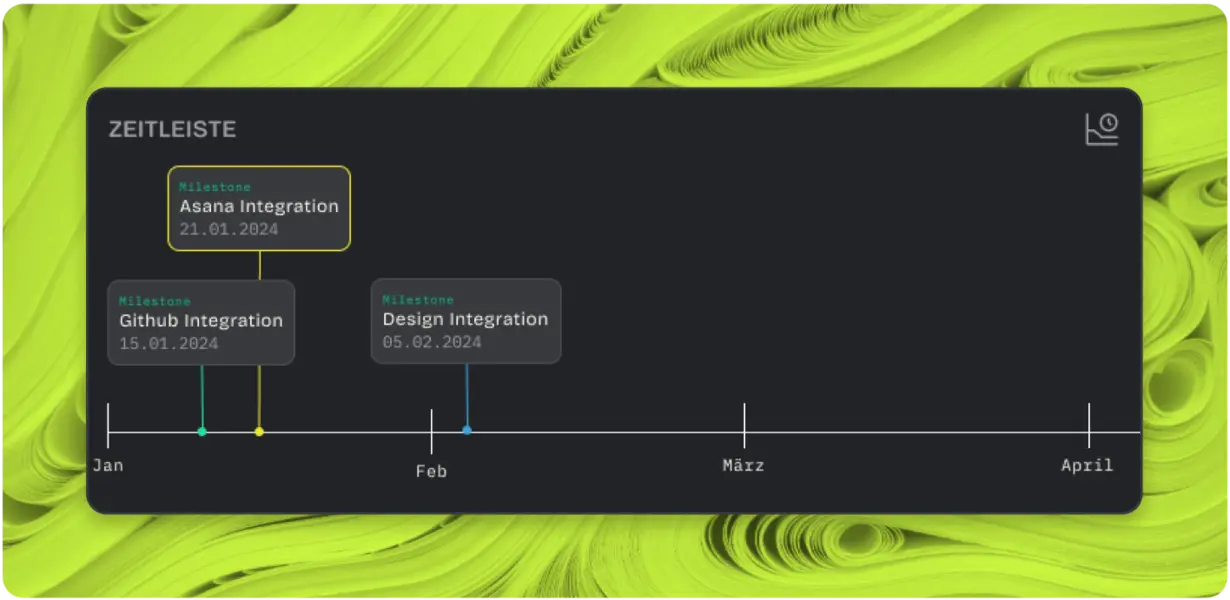This screenshot has width=1230, height=600.
Task: Click the Feb month label
Action: tap(431, 471)
